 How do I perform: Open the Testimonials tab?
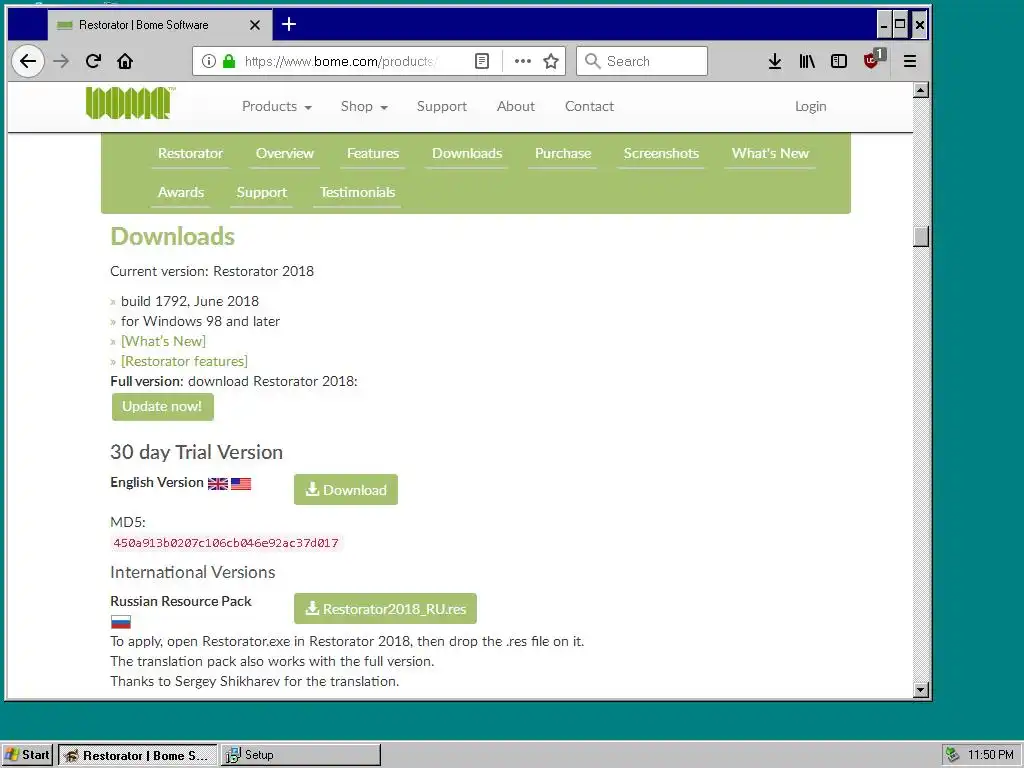click(357, 193)
